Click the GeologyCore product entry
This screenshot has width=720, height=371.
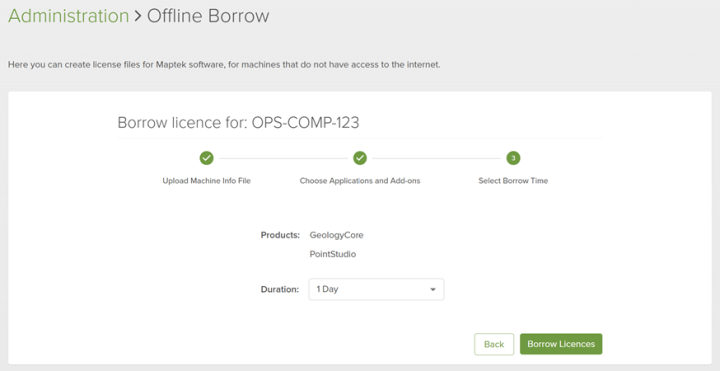(x=337, y=235)
